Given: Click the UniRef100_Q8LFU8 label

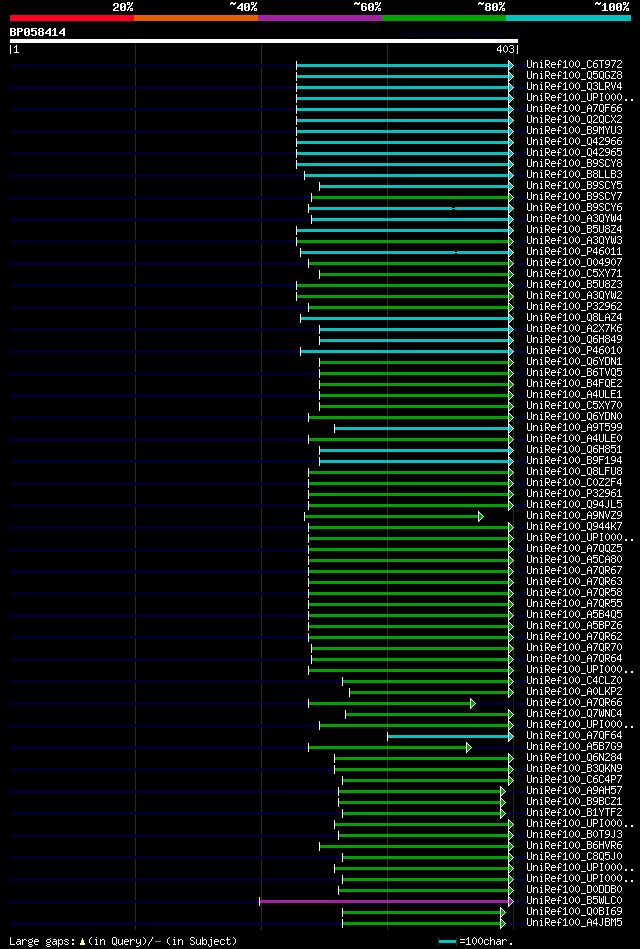Looking at the screenshot, I should point(574,472).
